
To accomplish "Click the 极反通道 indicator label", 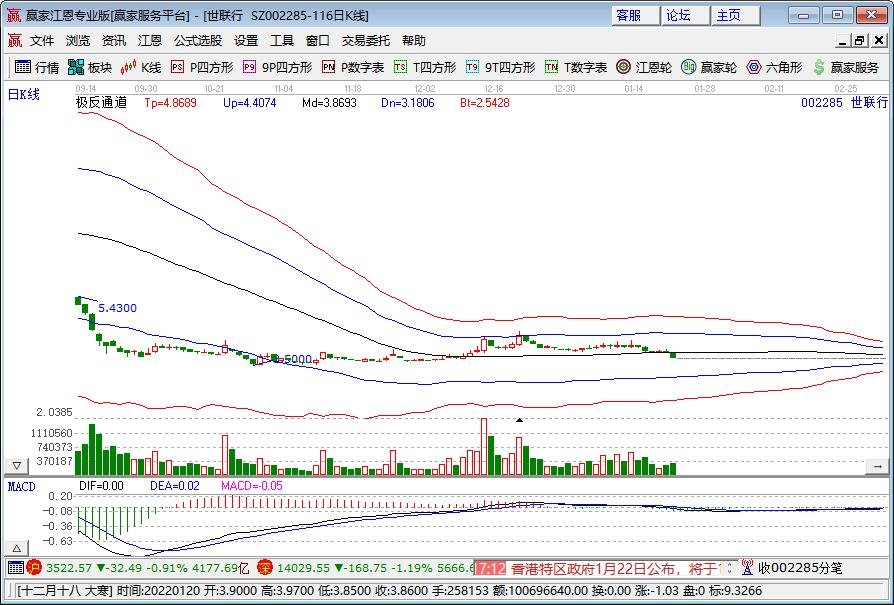I will (101, 103).
